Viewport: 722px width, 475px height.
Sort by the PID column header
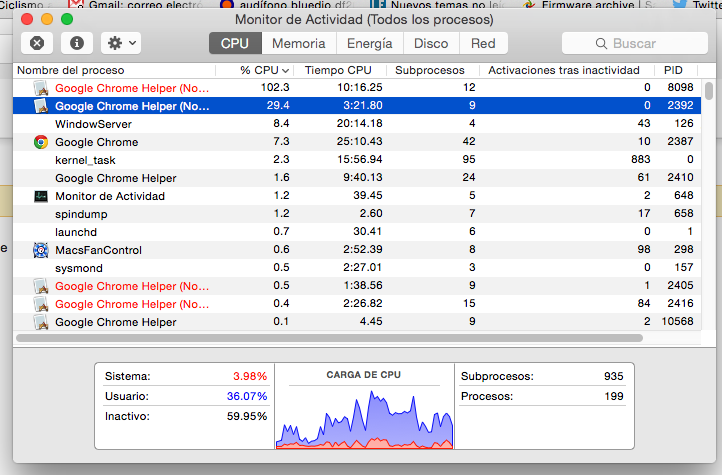[x=675, y=70]
